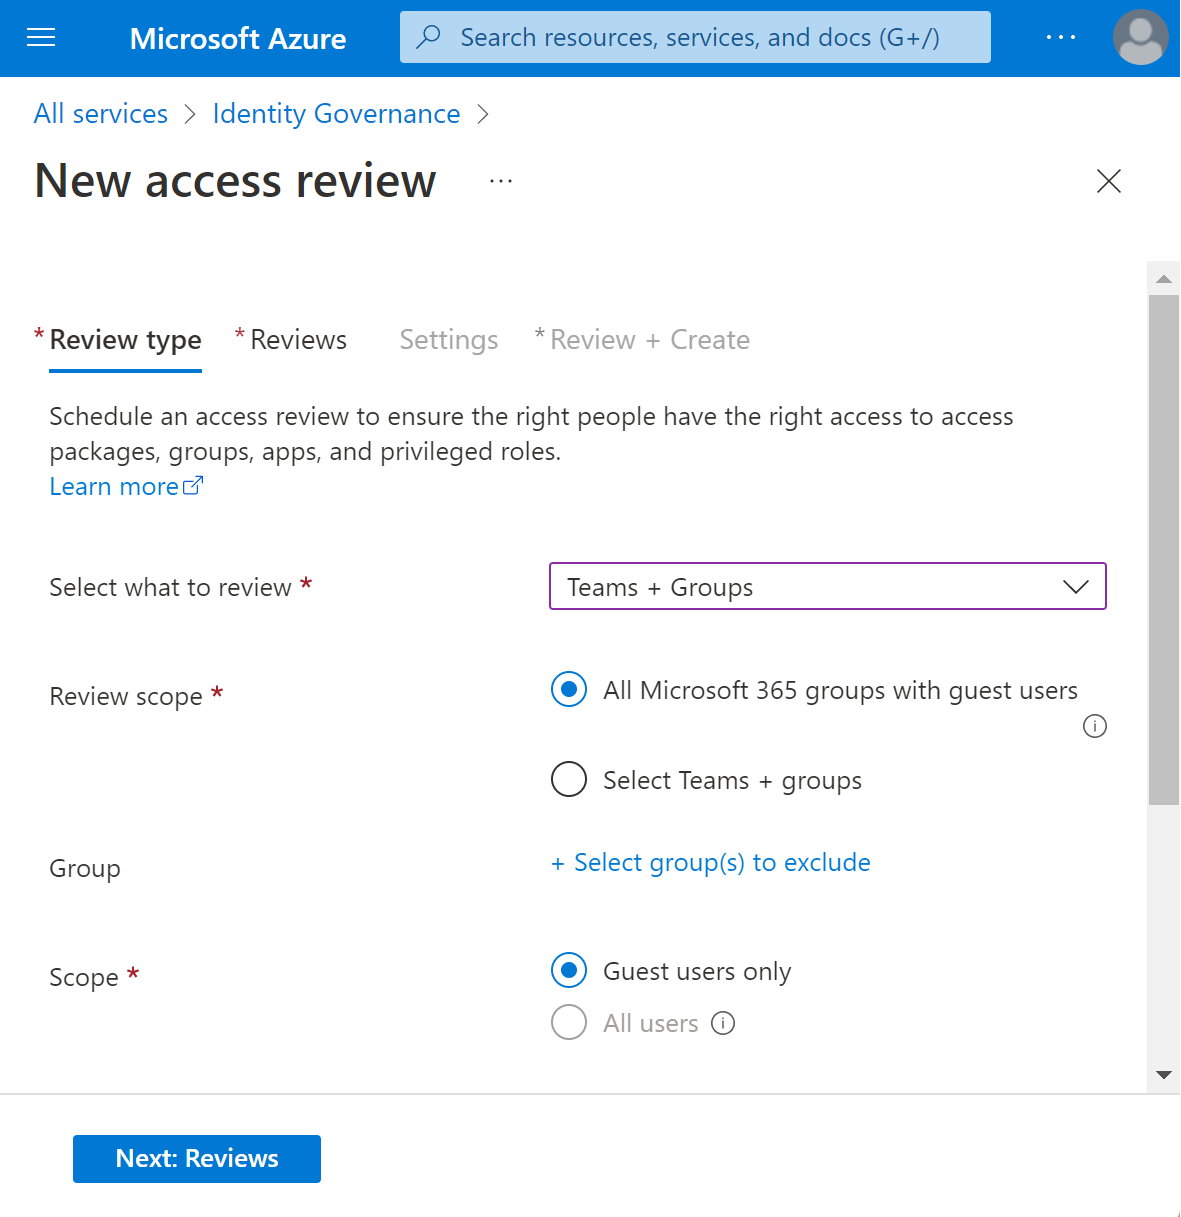The width and height of the screenshot is (1181, 1217).
Task: Open the hamburger portal menu
Action: coord(41,38)
